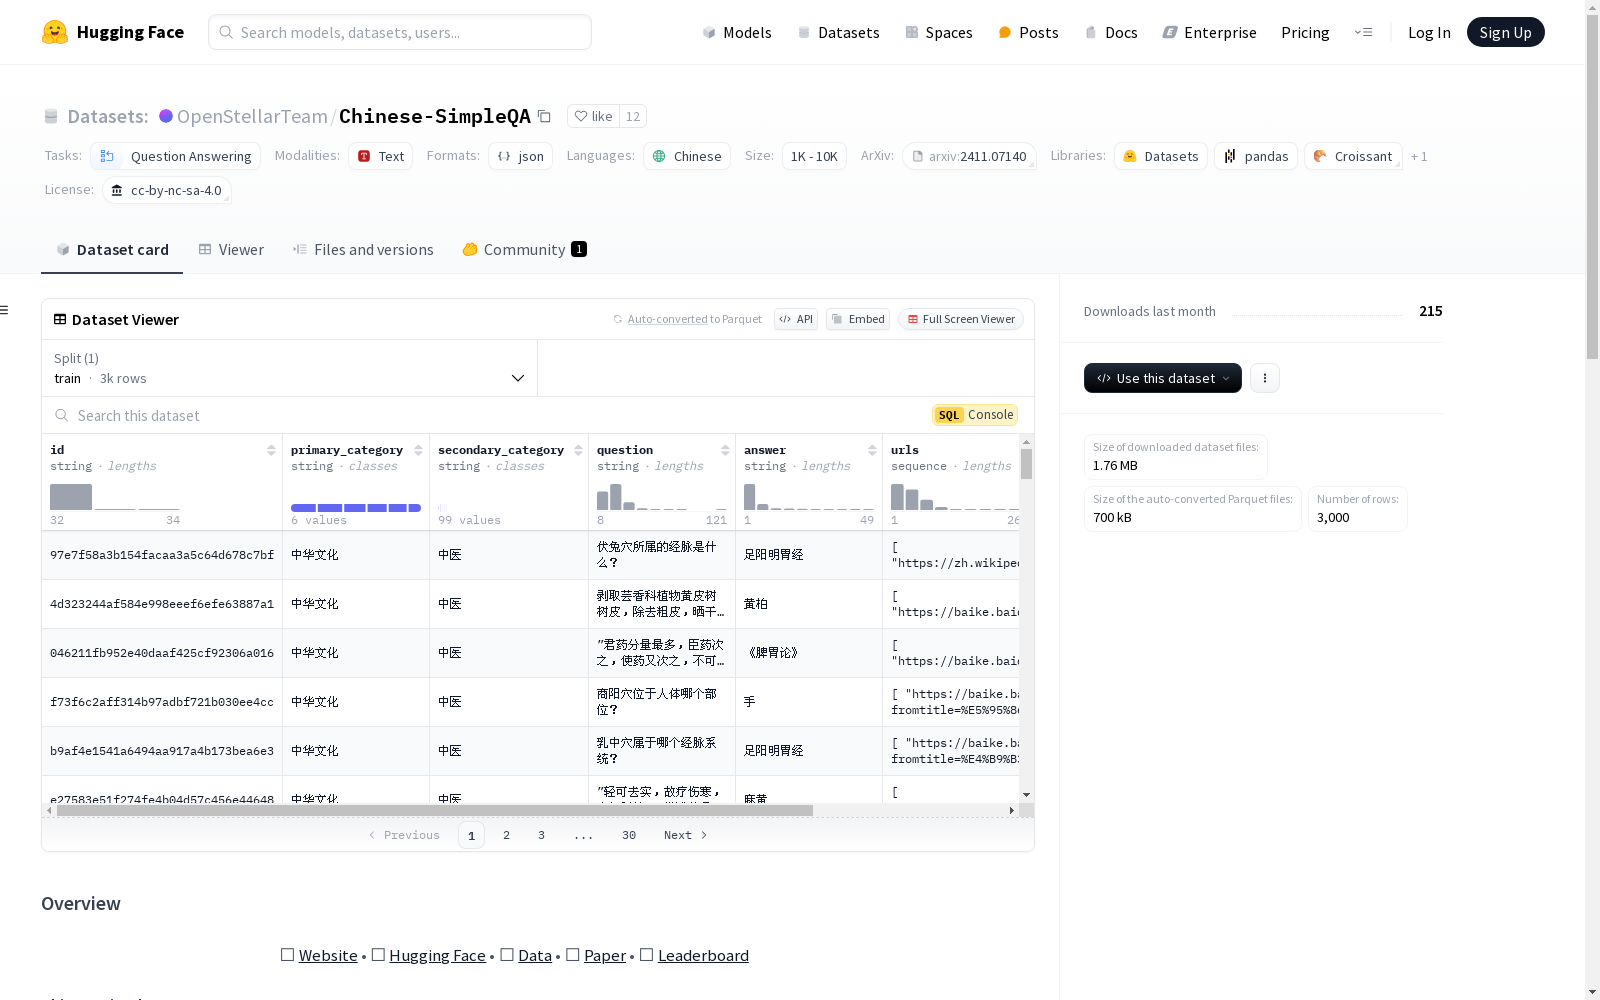The image size is (1600, 1000).
Task: Click the like count 12
Action: pos(633,116)
